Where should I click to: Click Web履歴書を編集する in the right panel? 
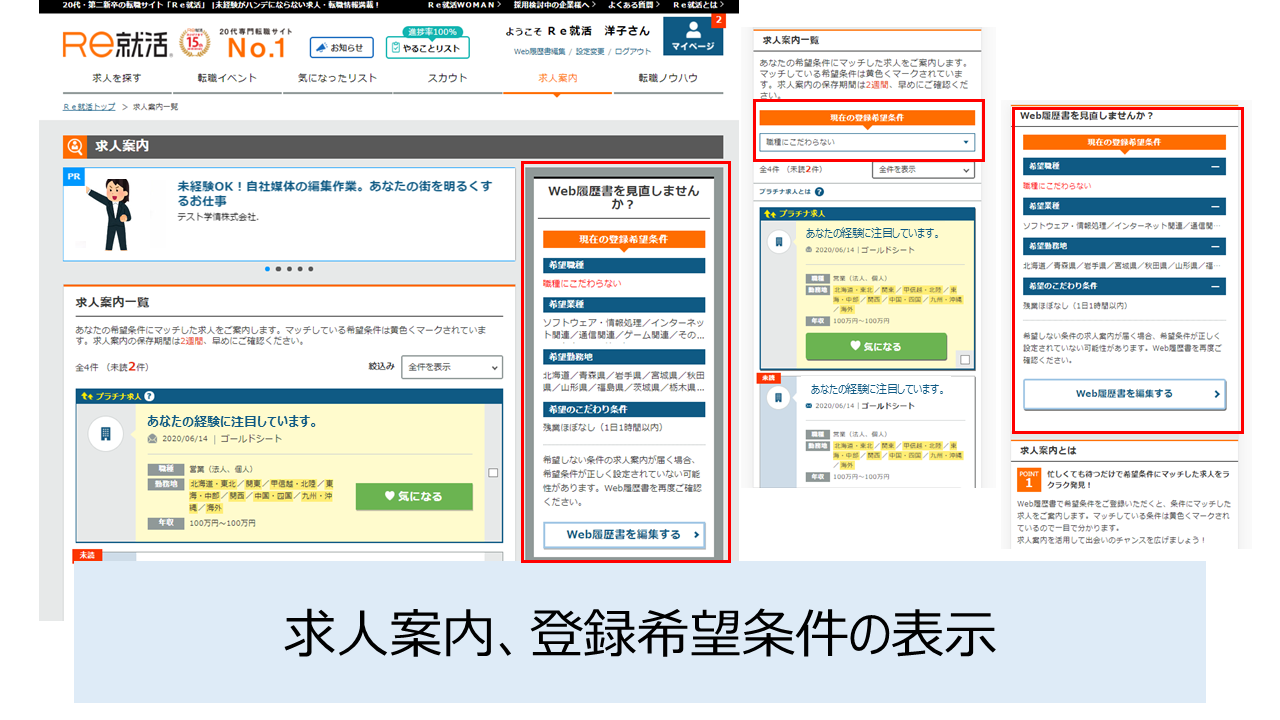click(1124, 394)
